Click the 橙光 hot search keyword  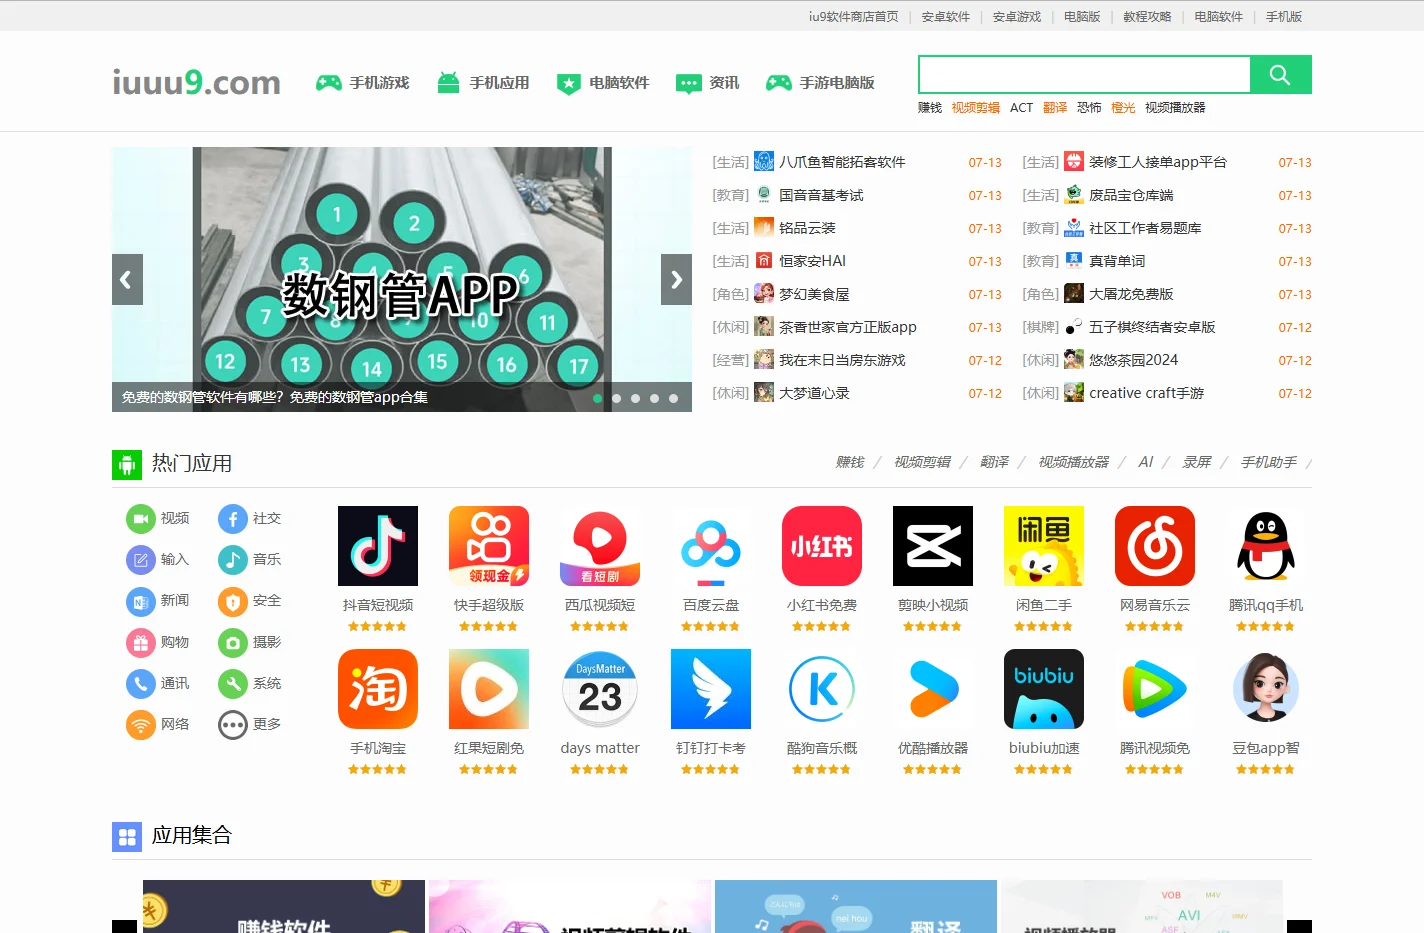(x=1123, y=108)
